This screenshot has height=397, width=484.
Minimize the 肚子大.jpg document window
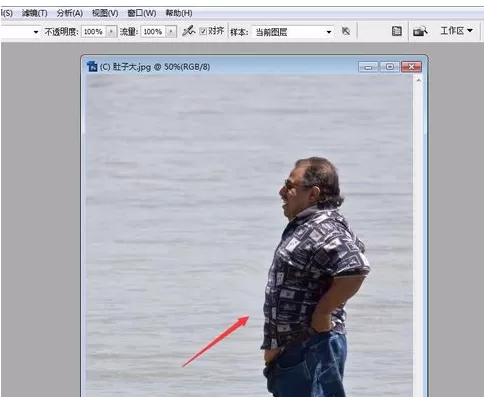pyautogui.click(x=368, y=67)
